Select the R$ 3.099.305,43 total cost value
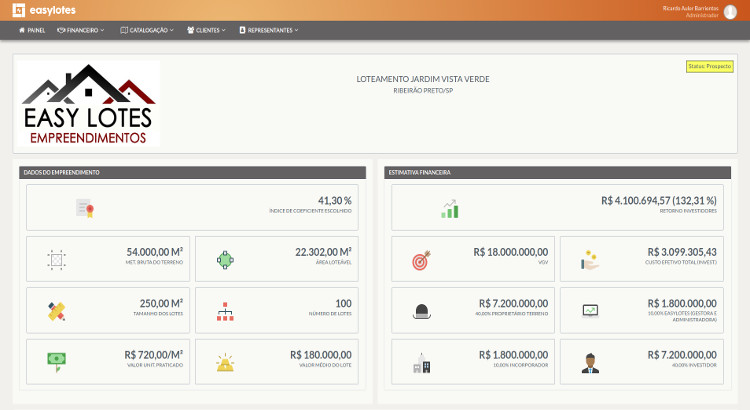750x410 pixels. (682, 252)
